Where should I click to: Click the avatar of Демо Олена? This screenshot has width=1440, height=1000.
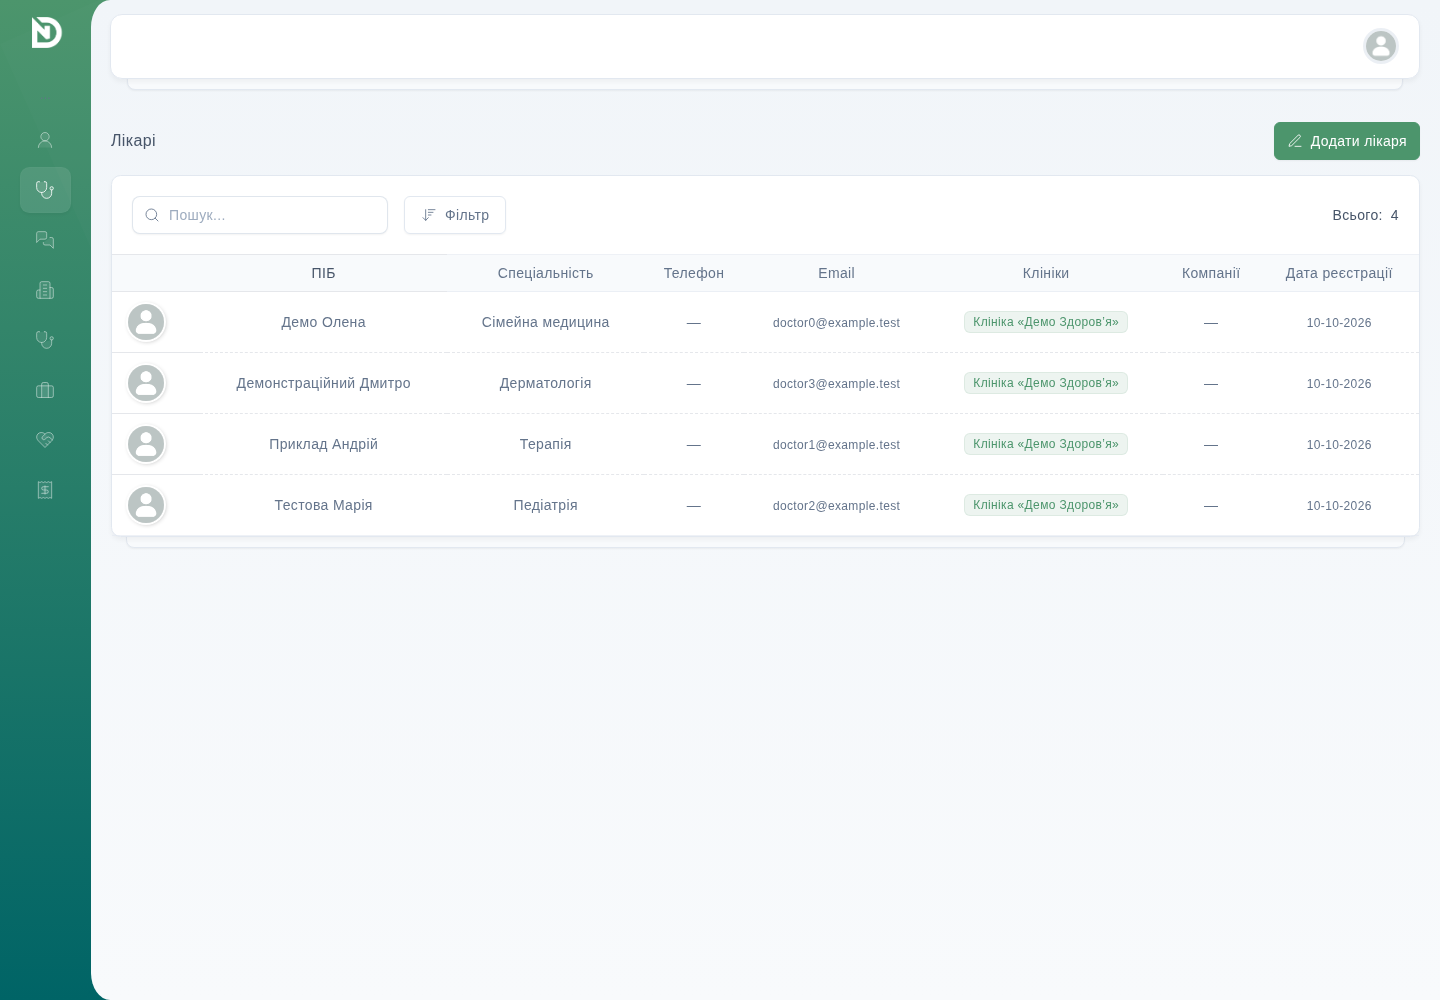pyautogui.click(x=146, y=322)
